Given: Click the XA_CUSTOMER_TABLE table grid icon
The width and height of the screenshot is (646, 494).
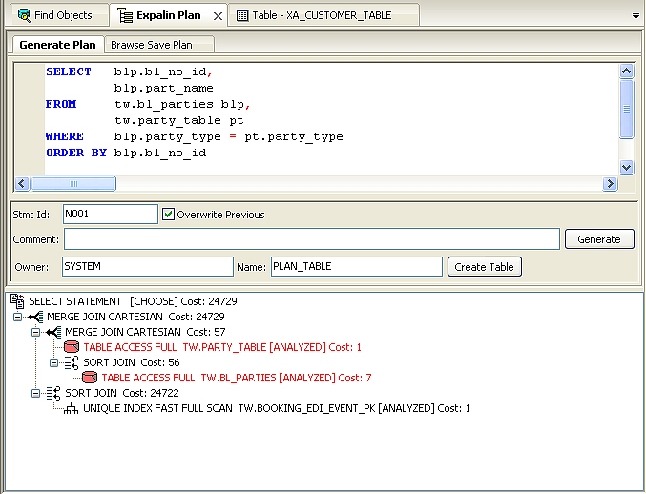Looking at the screenshot, I should pyautogui.click(x=243, y=15).
